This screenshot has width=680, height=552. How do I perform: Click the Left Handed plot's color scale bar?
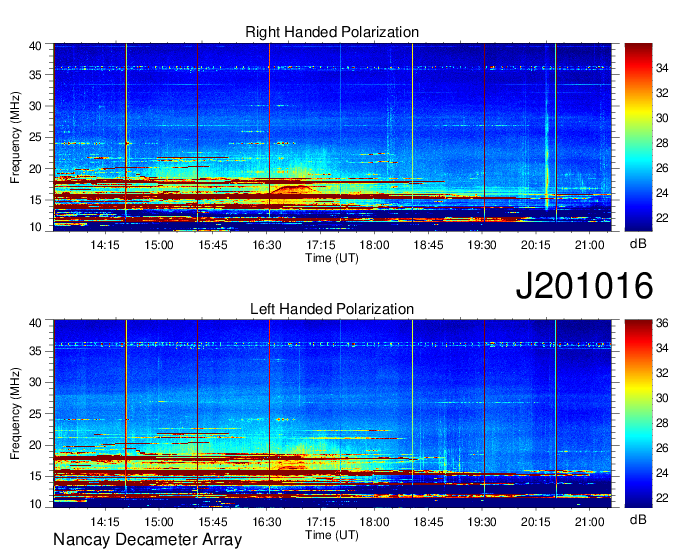pos(638,414)
